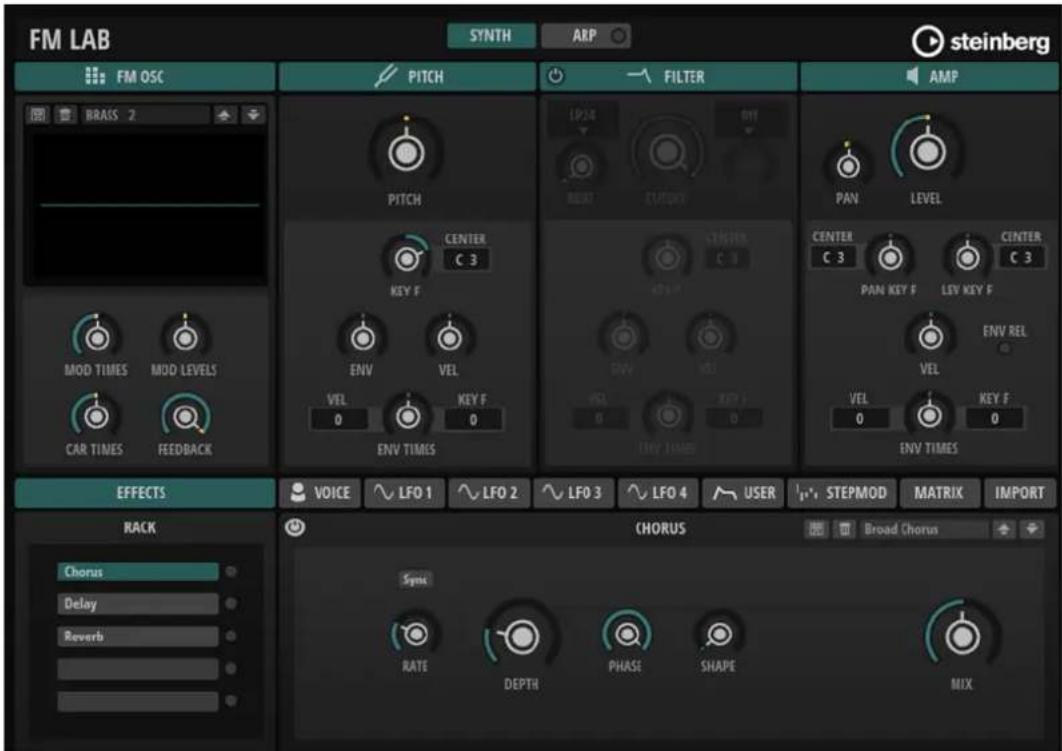Select the Chorus slot in the rack

click(137, 572)
